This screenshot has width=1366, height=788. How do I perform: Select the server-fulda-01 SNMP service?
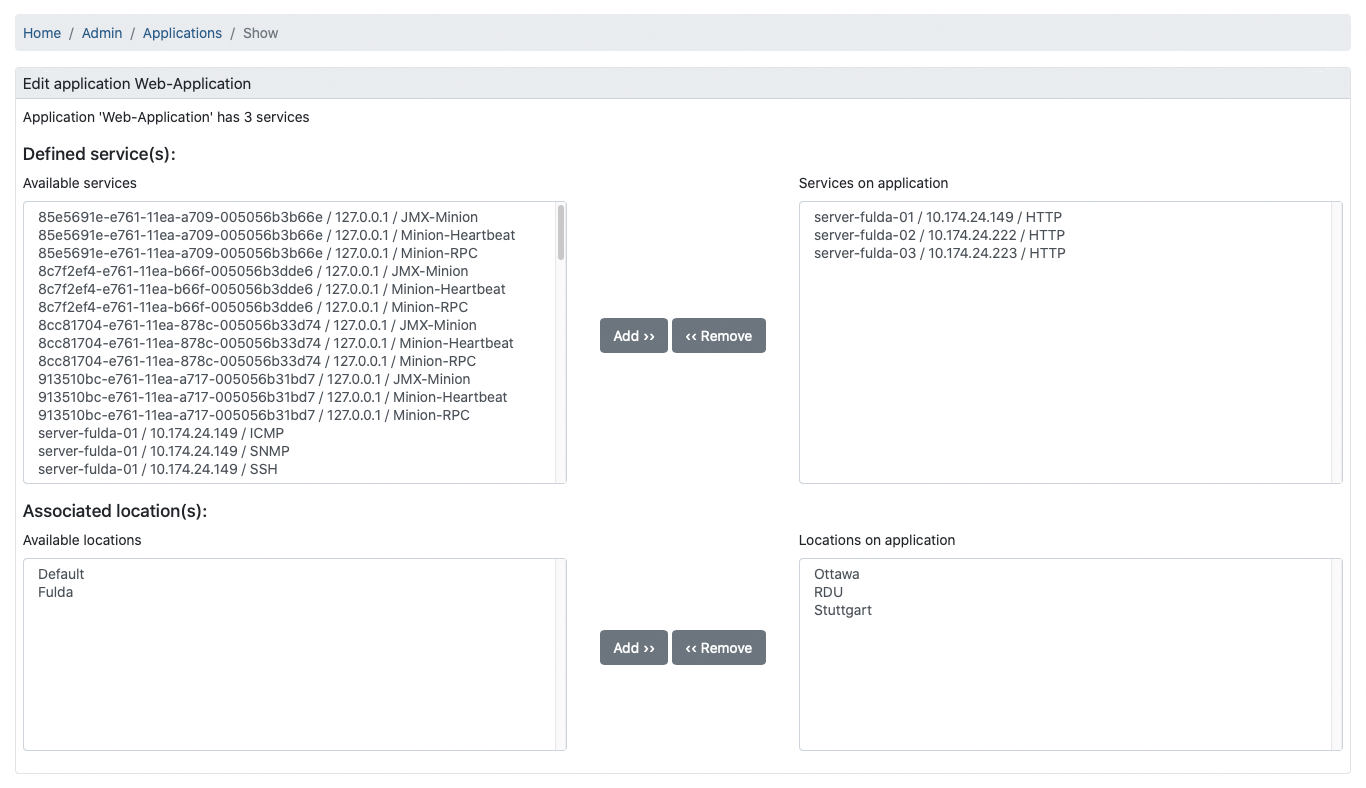(x=163, y=451)
